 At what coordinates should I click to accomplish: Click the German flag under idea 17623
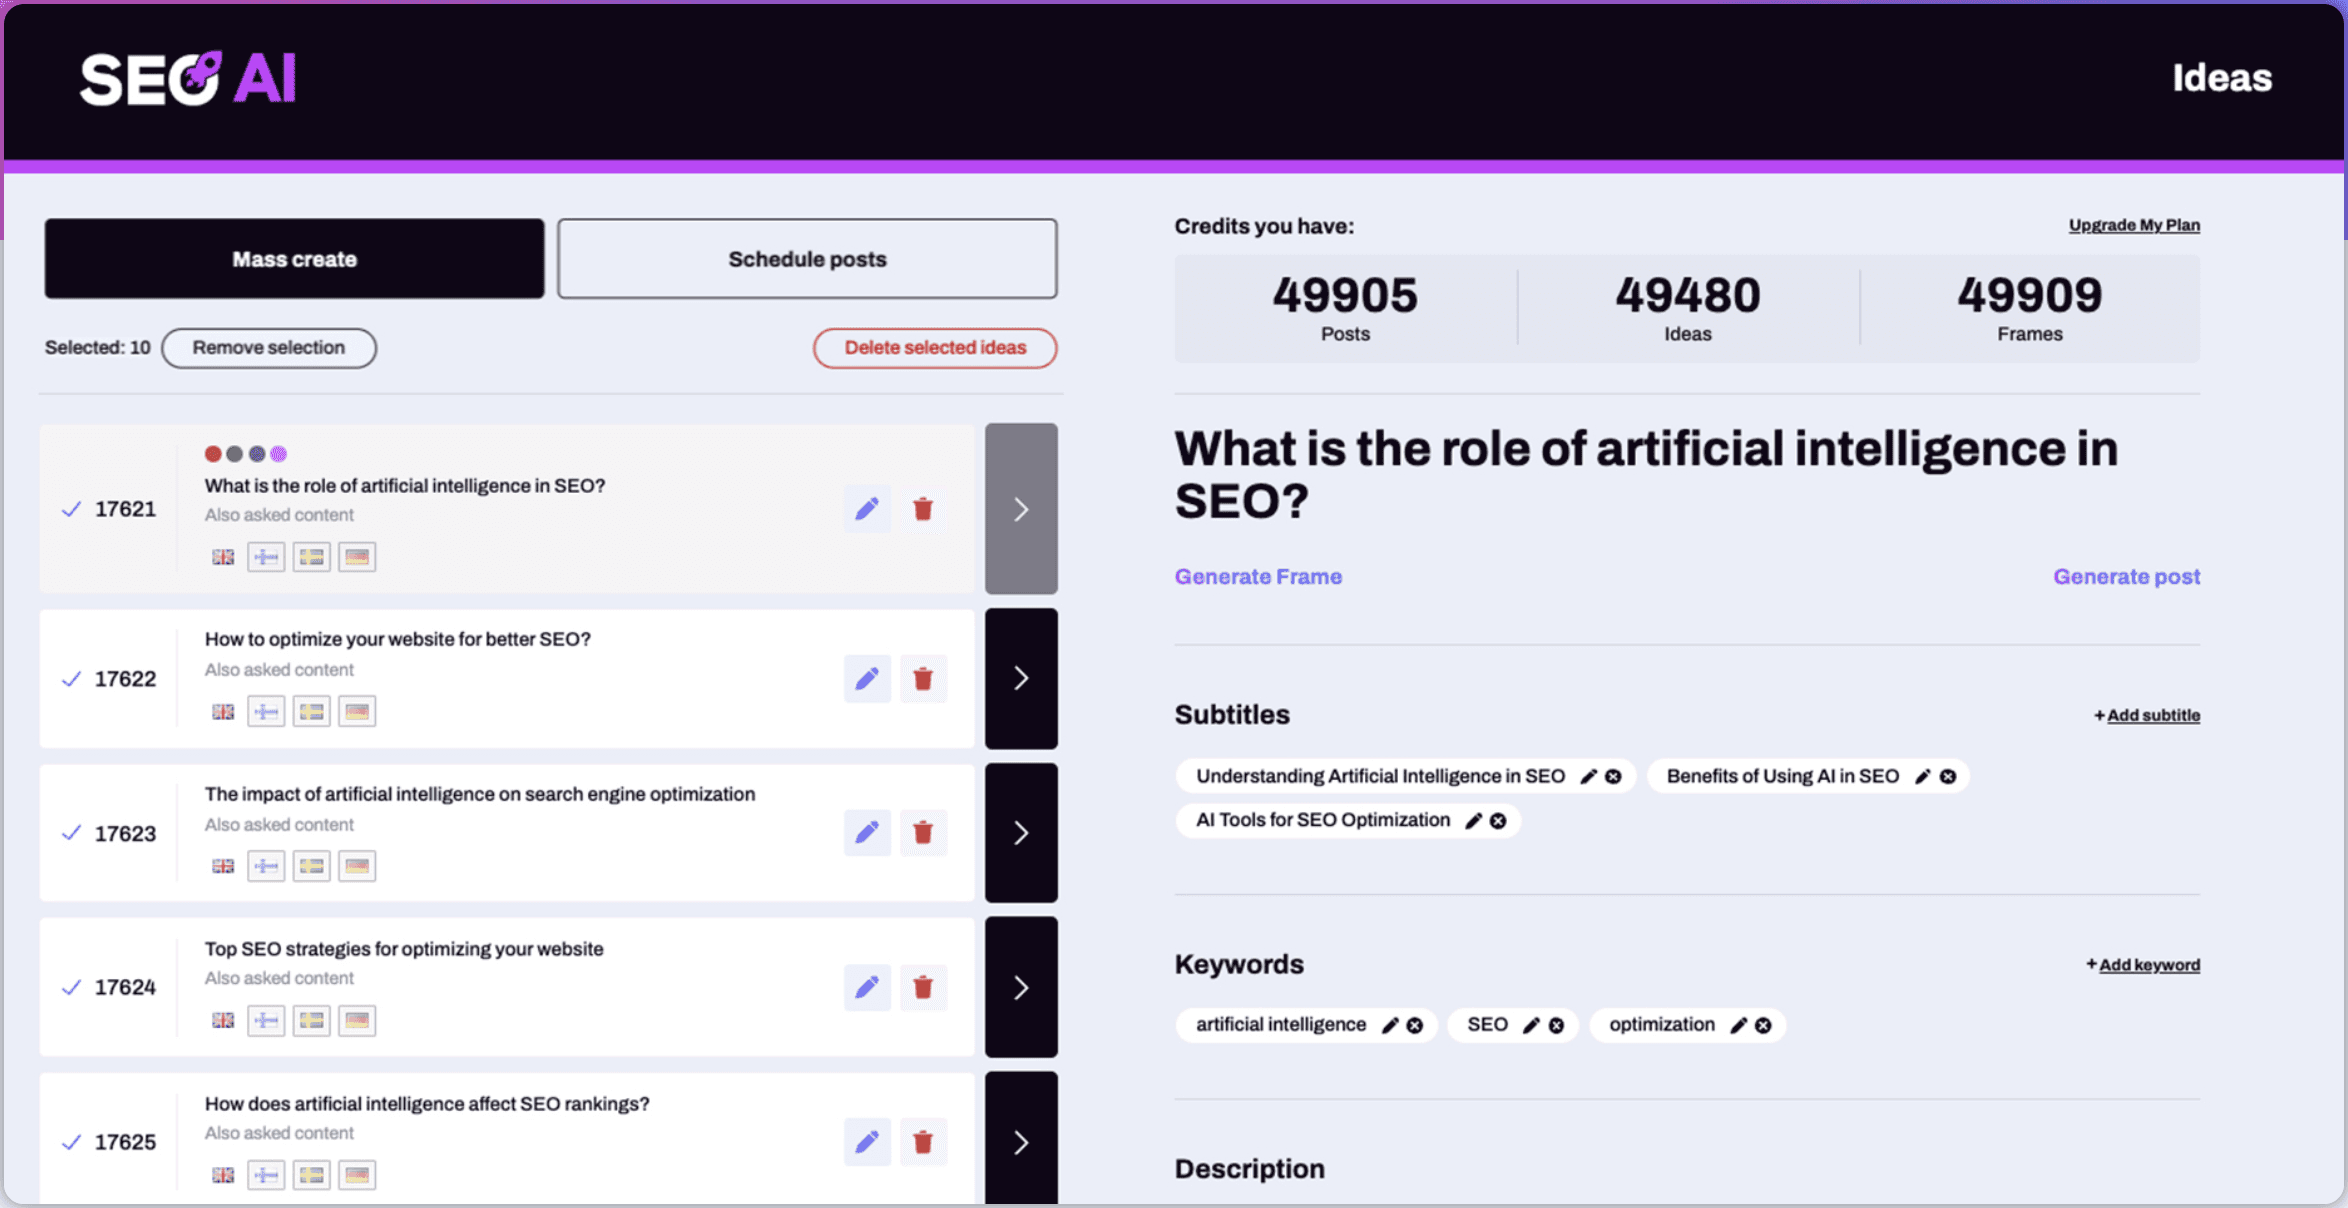357,866
